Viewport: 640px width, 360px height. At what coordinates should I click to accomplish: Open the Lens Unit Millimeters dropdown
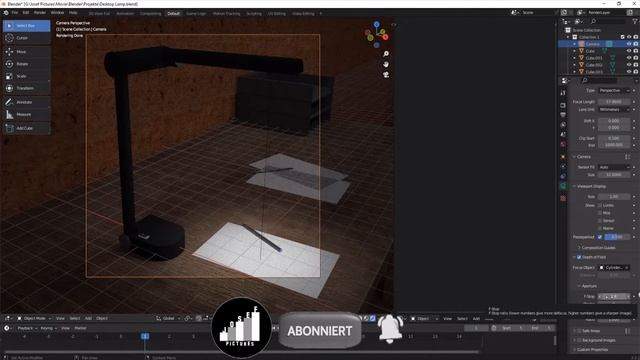click(x=614, y=110)
